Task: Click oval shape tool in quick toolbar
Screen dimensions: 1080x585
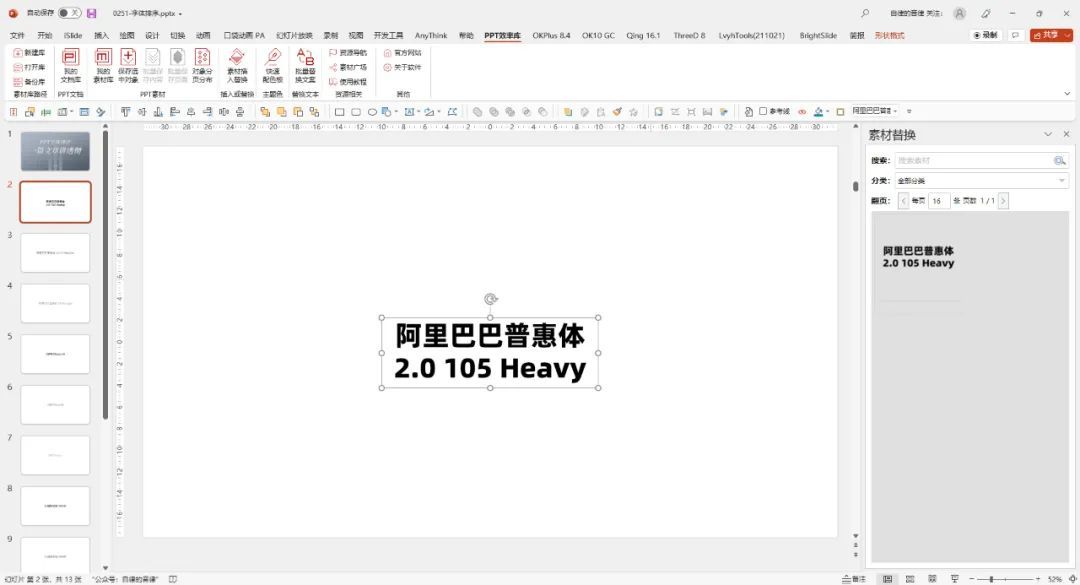Action: (372, 112)
